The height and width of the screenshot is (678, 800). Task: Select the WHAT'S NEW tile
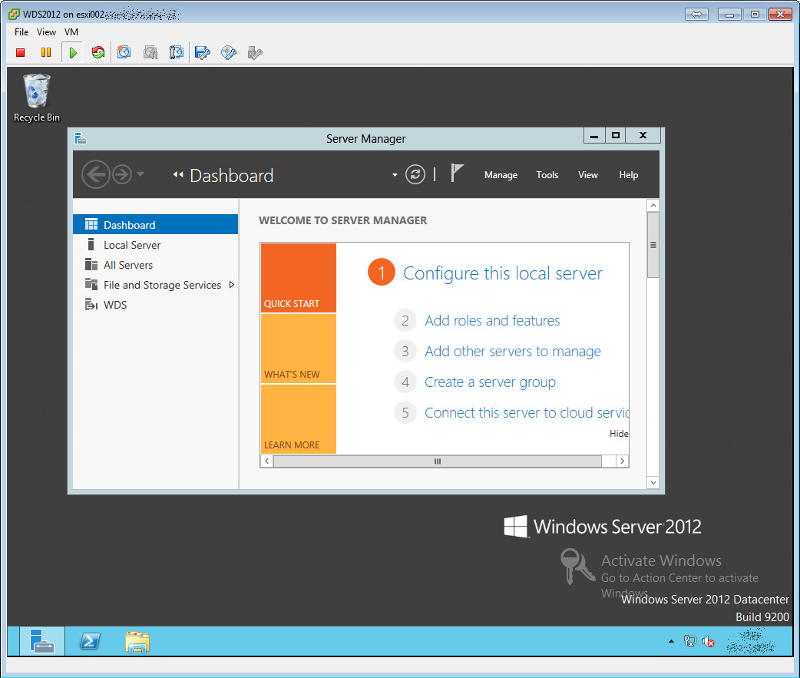tap(298, 348)
